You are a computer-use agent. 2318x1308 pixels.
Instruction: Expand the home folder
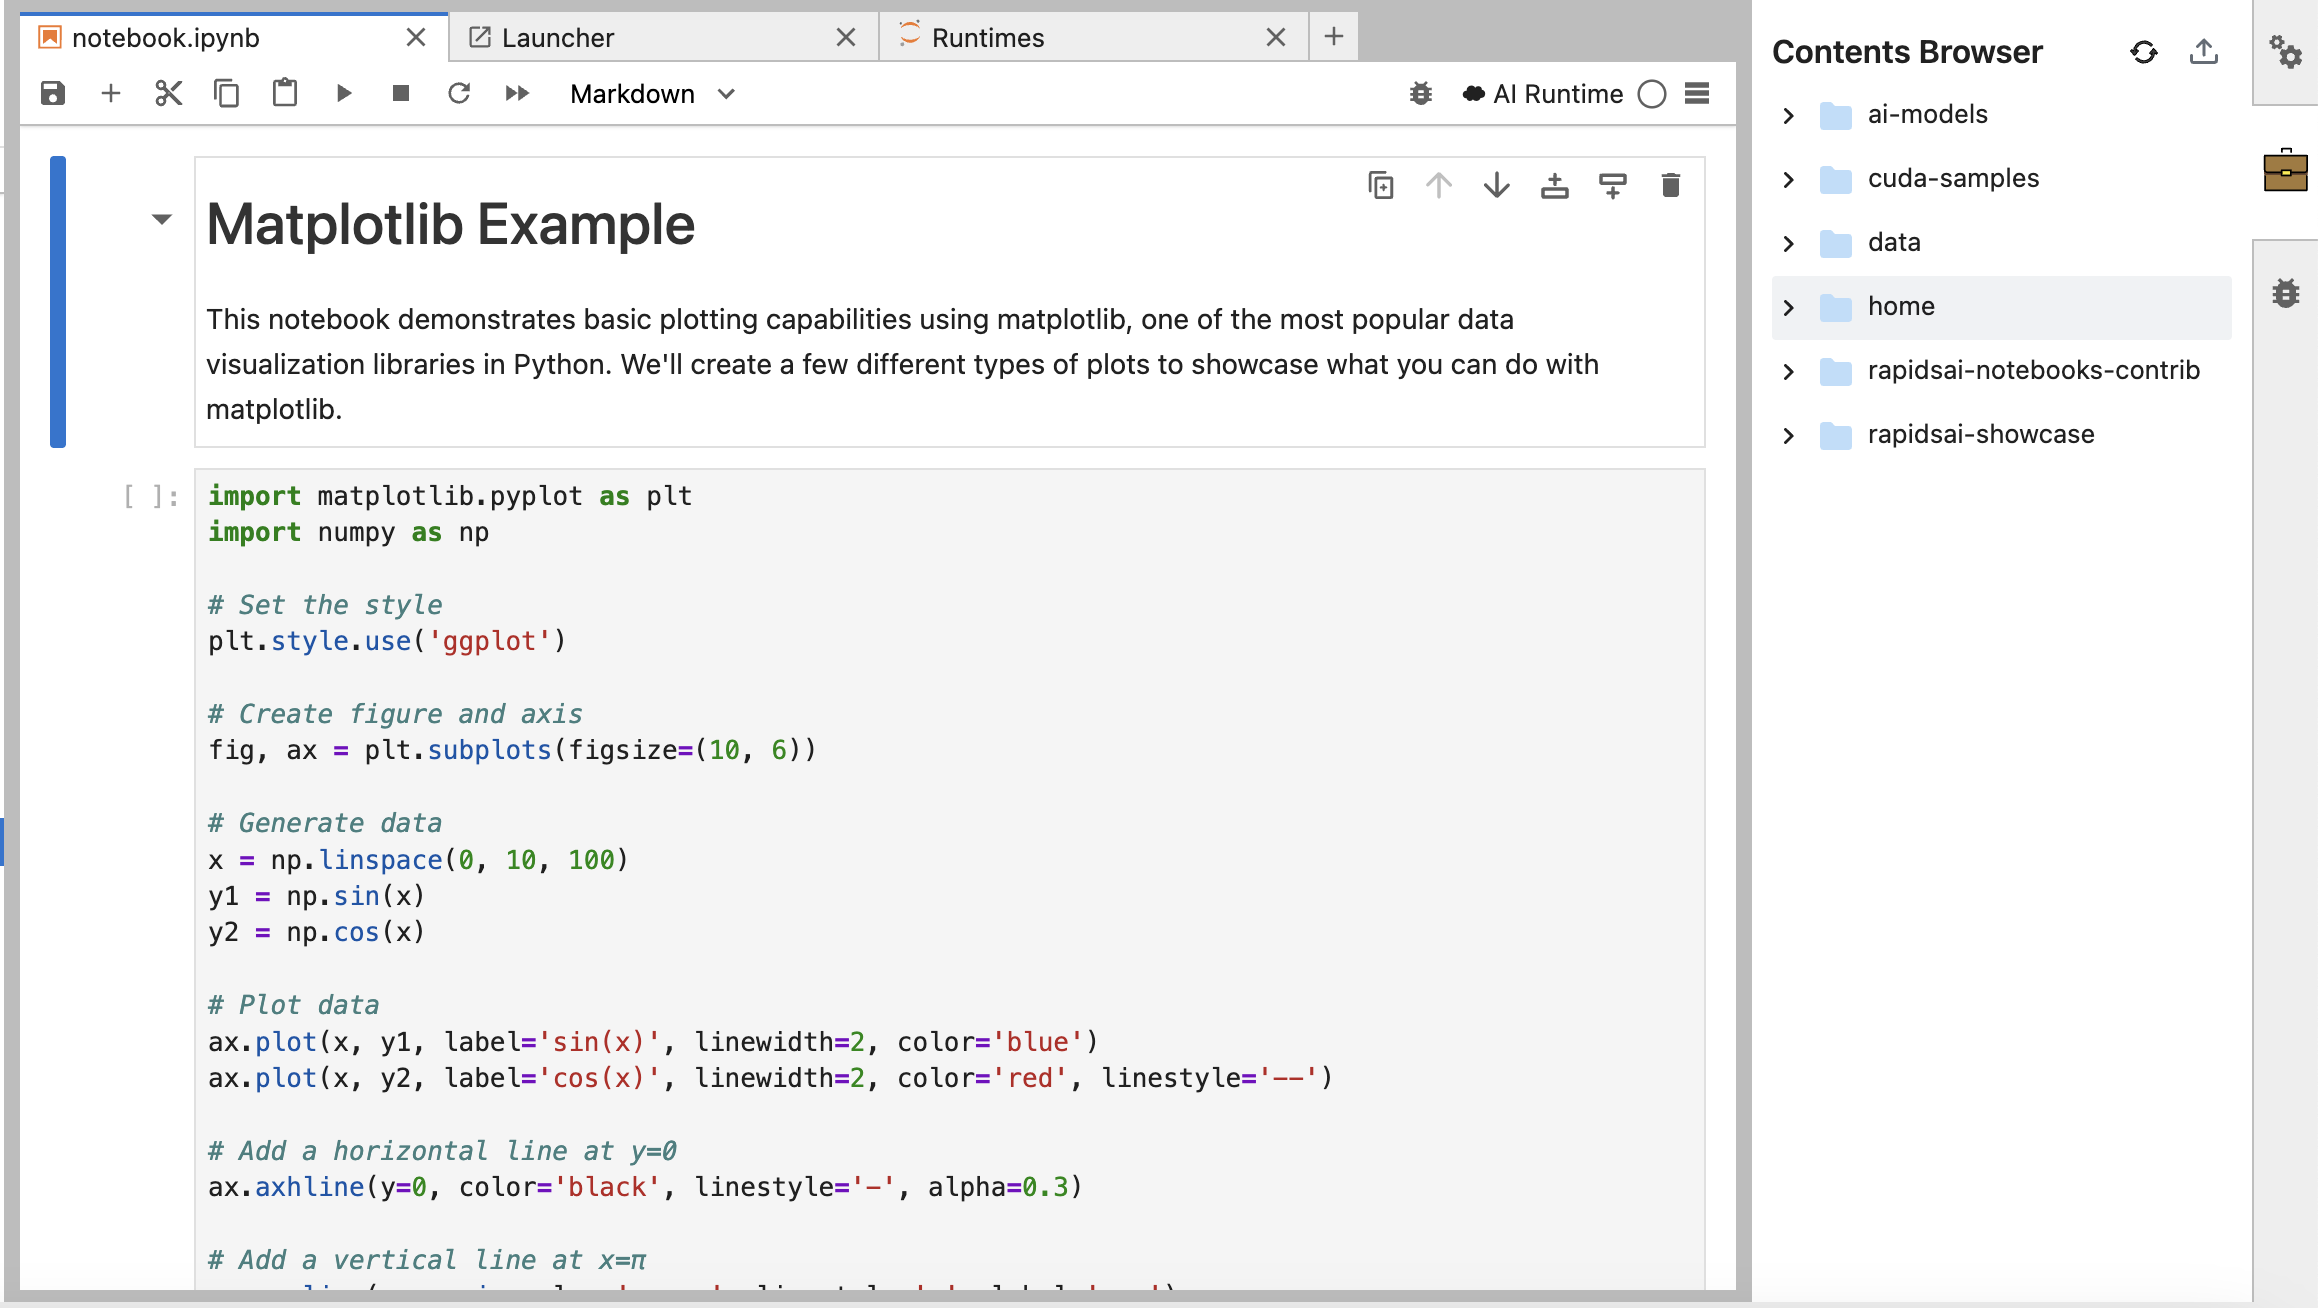pyautogui.click(x=1789, y=307)
